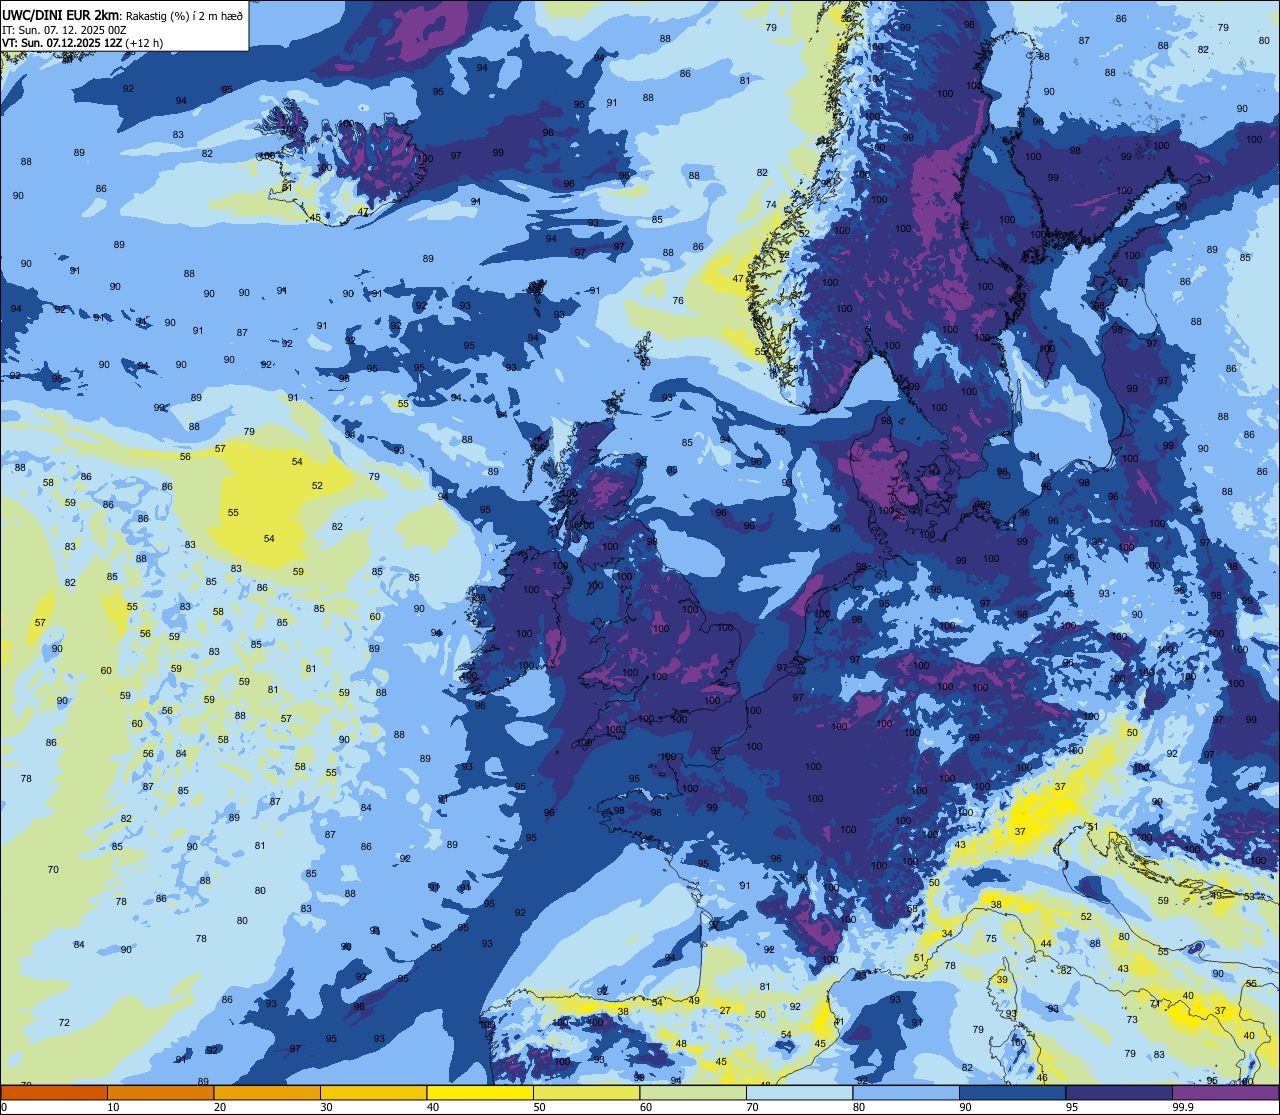This screenshot has height=1115, width=1280.
Task: Click the value 47 off Norway's west coast
Action: 738,279
